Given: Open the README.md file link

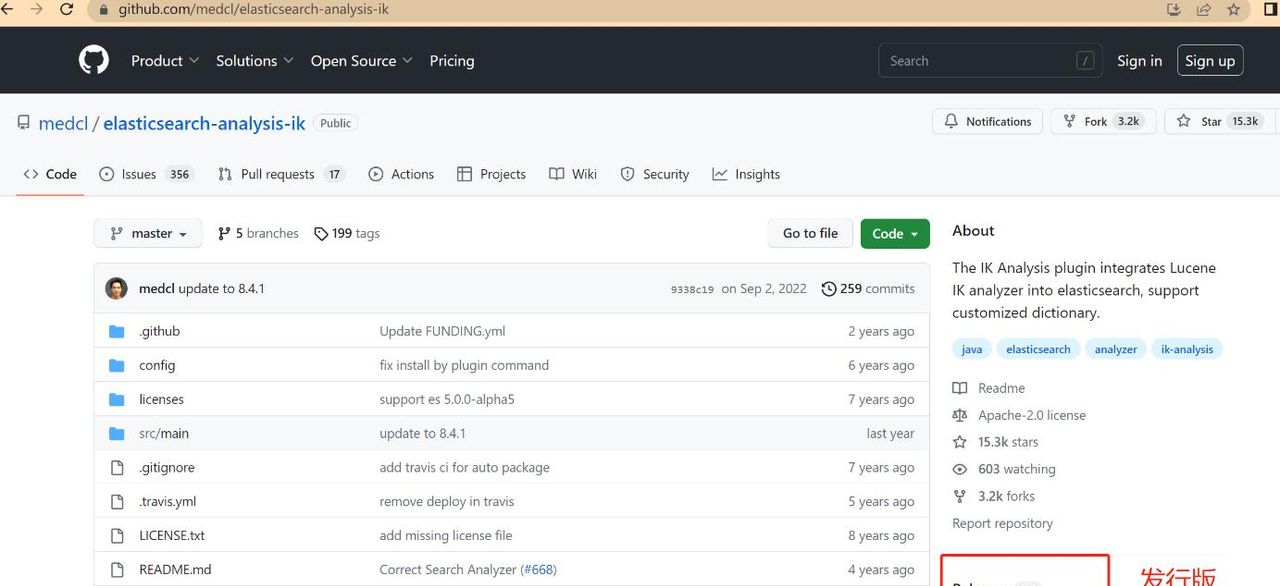Looking at the screenshot, I should (174, 569).
